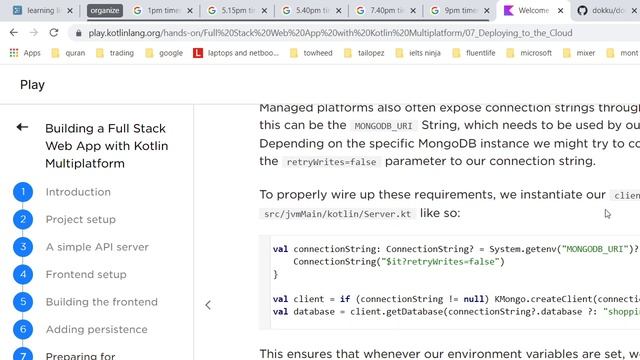Screen dimensions: 640x360
Task: Close the 9pm time tab
Action: click(487, 11)
